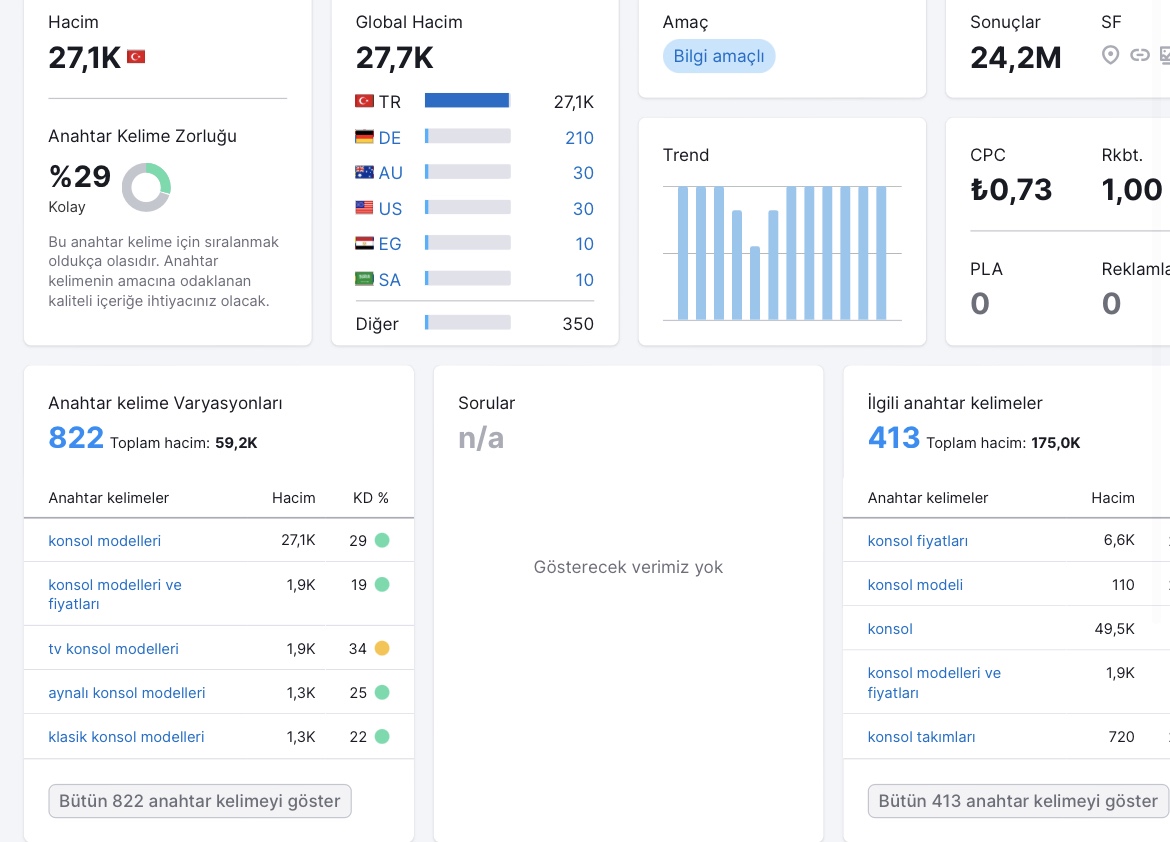This screenshot has height=842, width=1170.
Task: Open the 822 variations count link
Action: pos(76,438)
